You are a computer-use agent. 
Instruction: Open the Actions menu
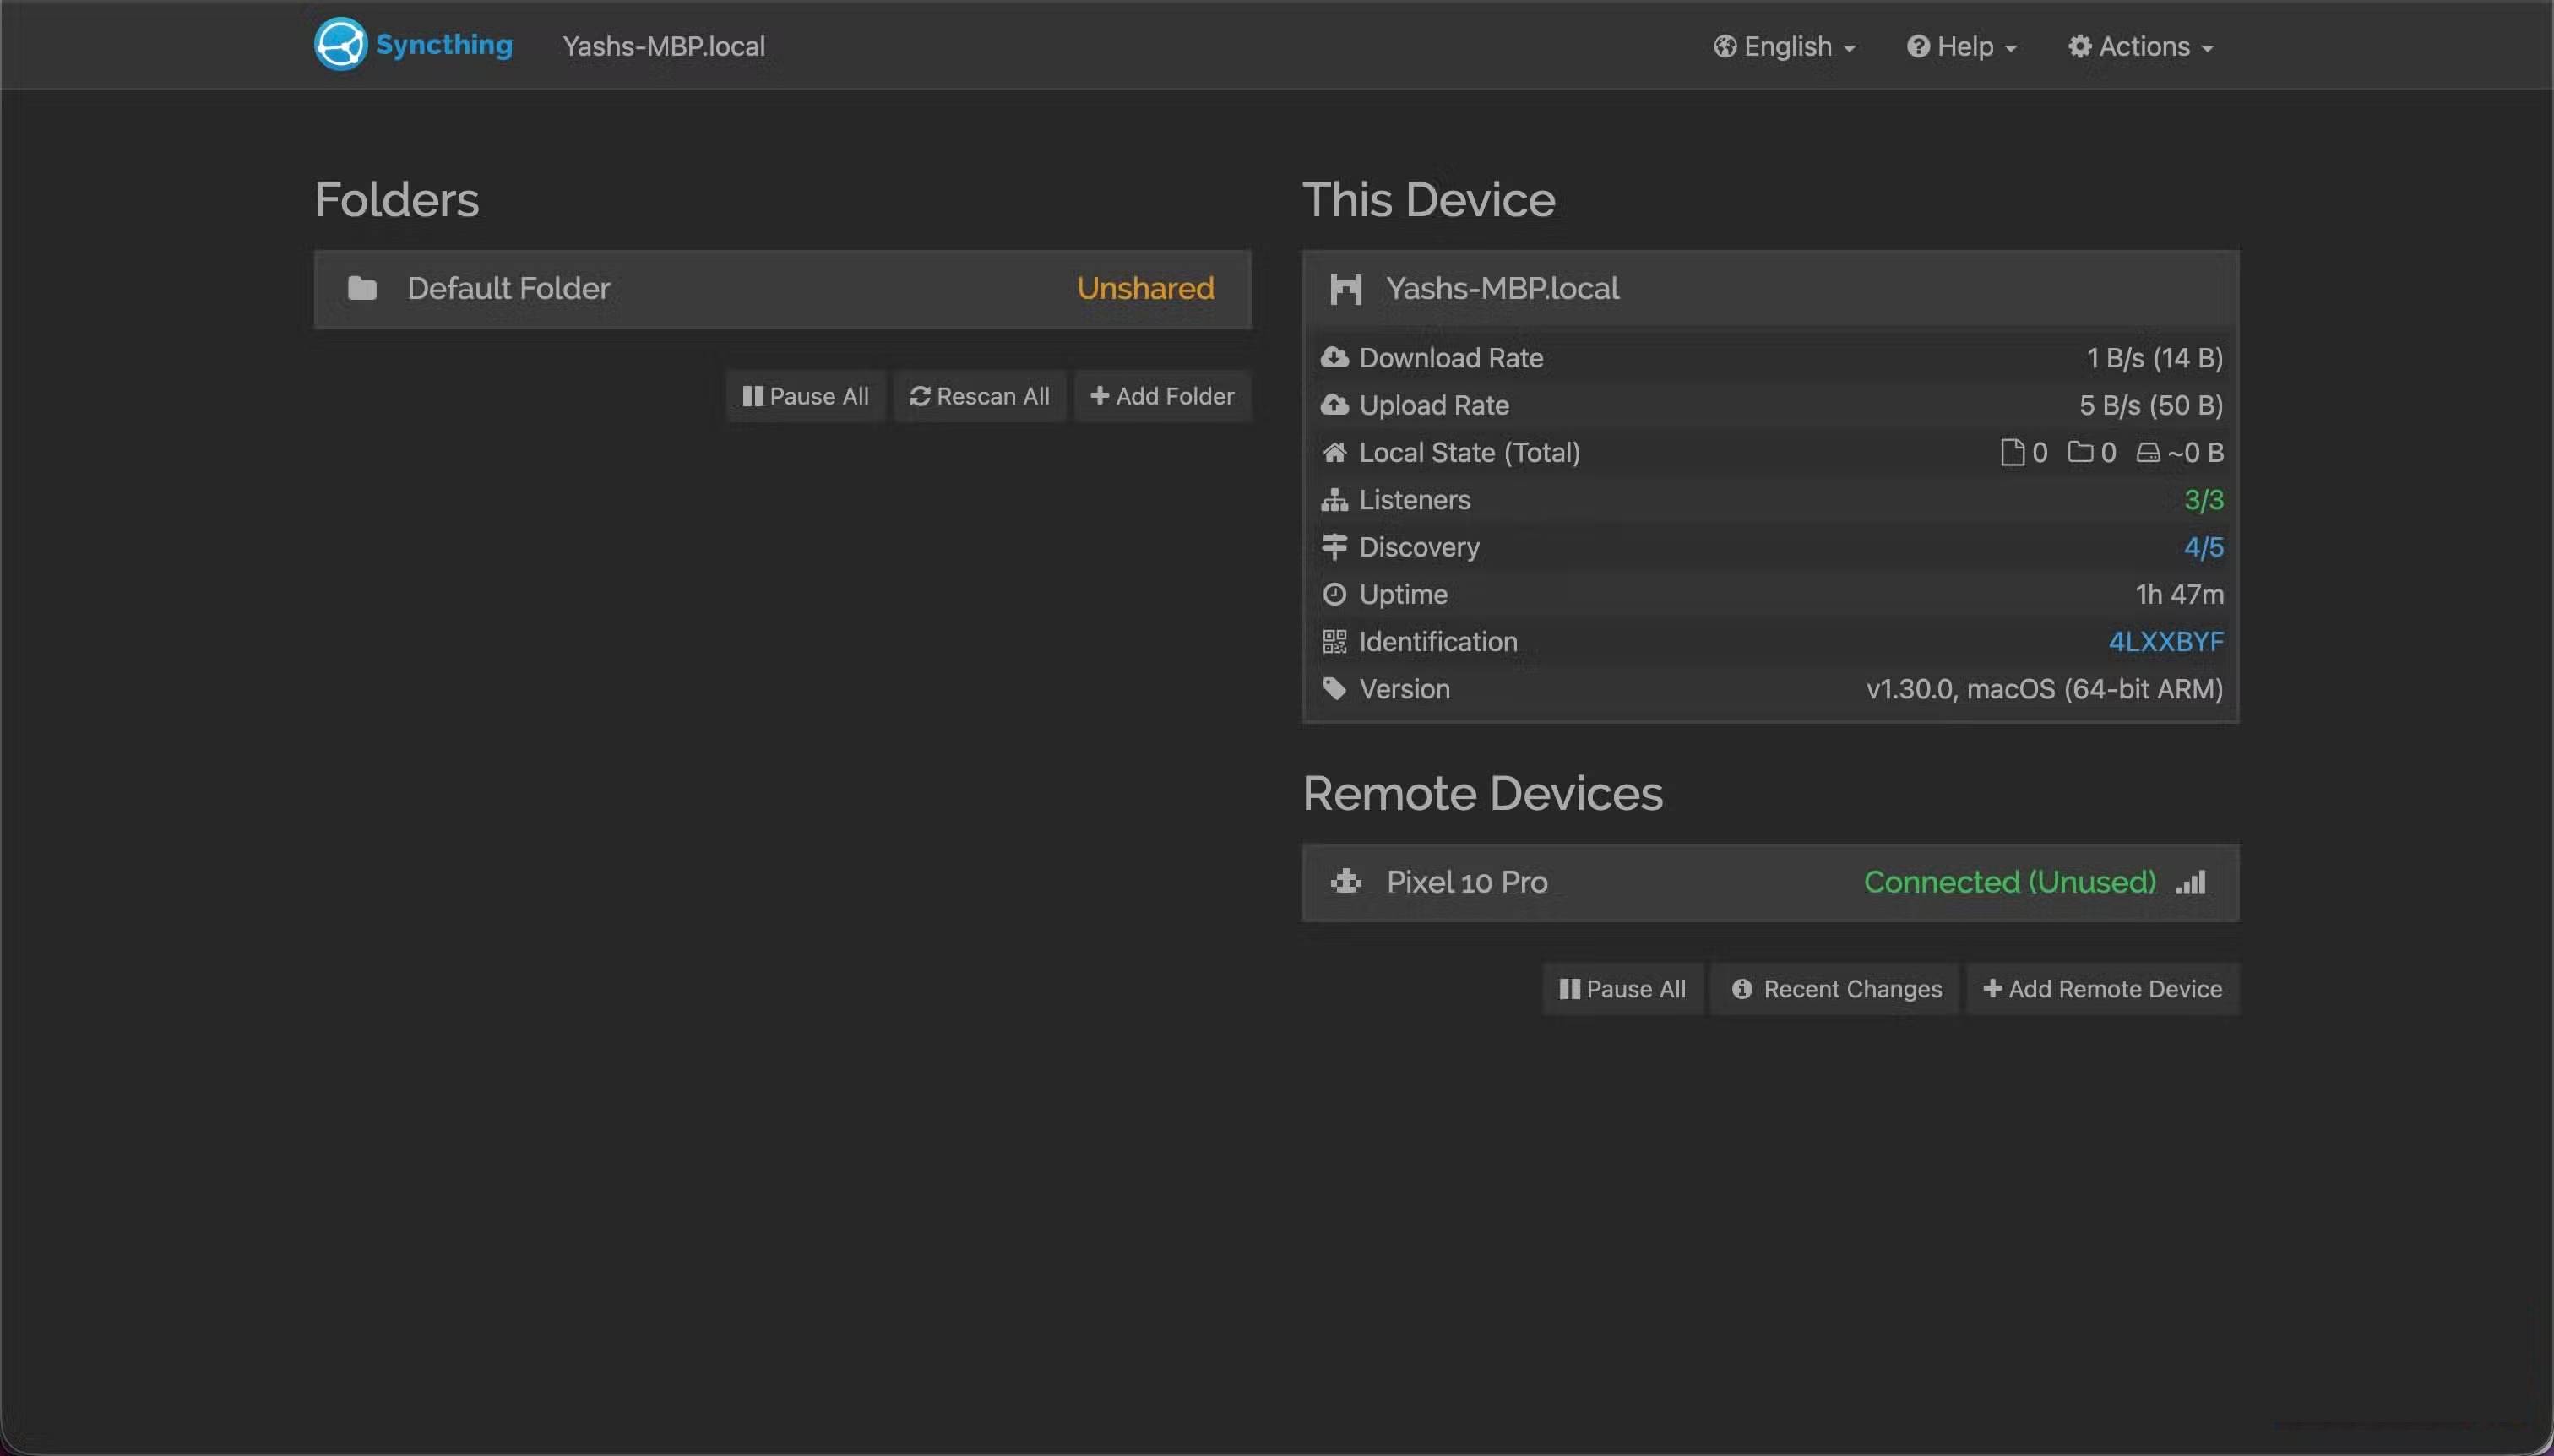[2139, 46]
